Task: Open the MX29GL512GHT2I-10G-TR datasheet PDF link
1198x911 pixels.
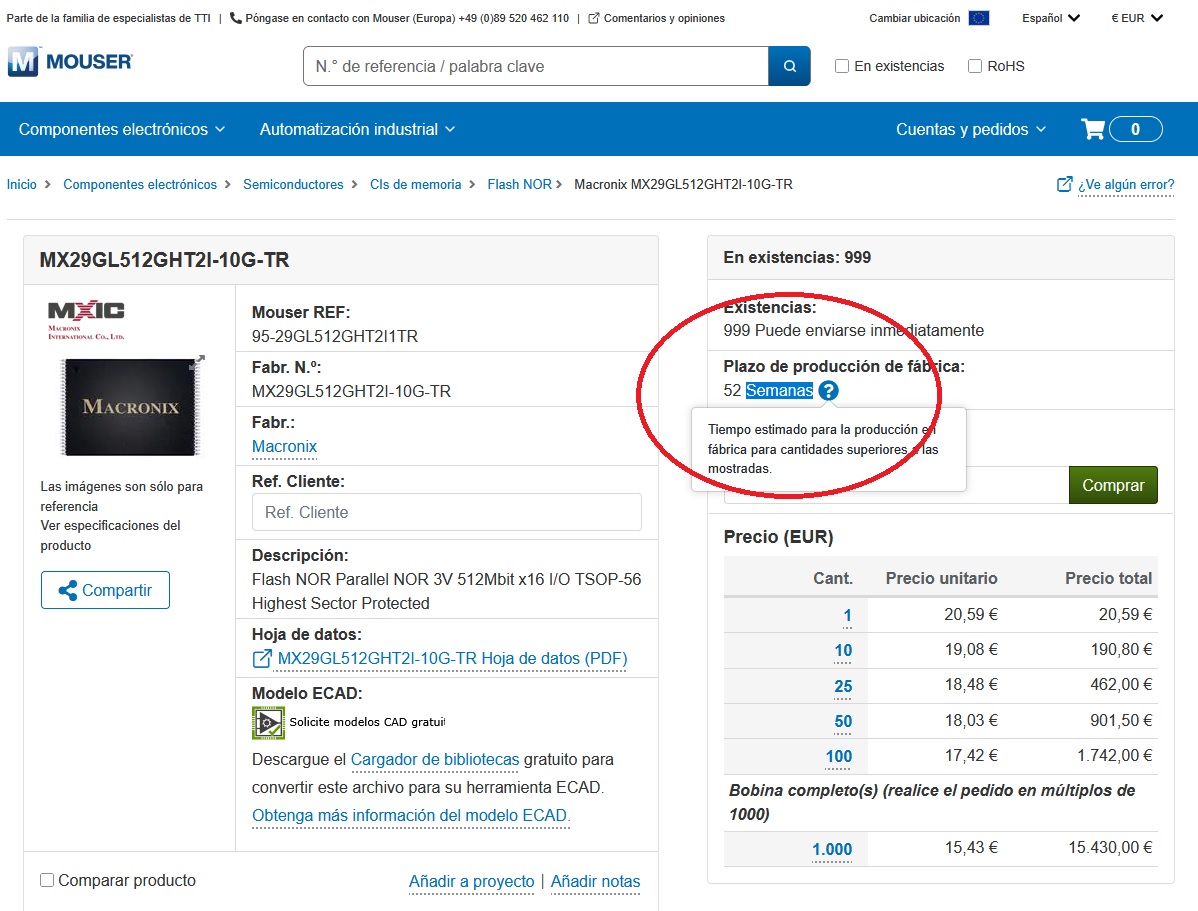Action: coord(452,659)
